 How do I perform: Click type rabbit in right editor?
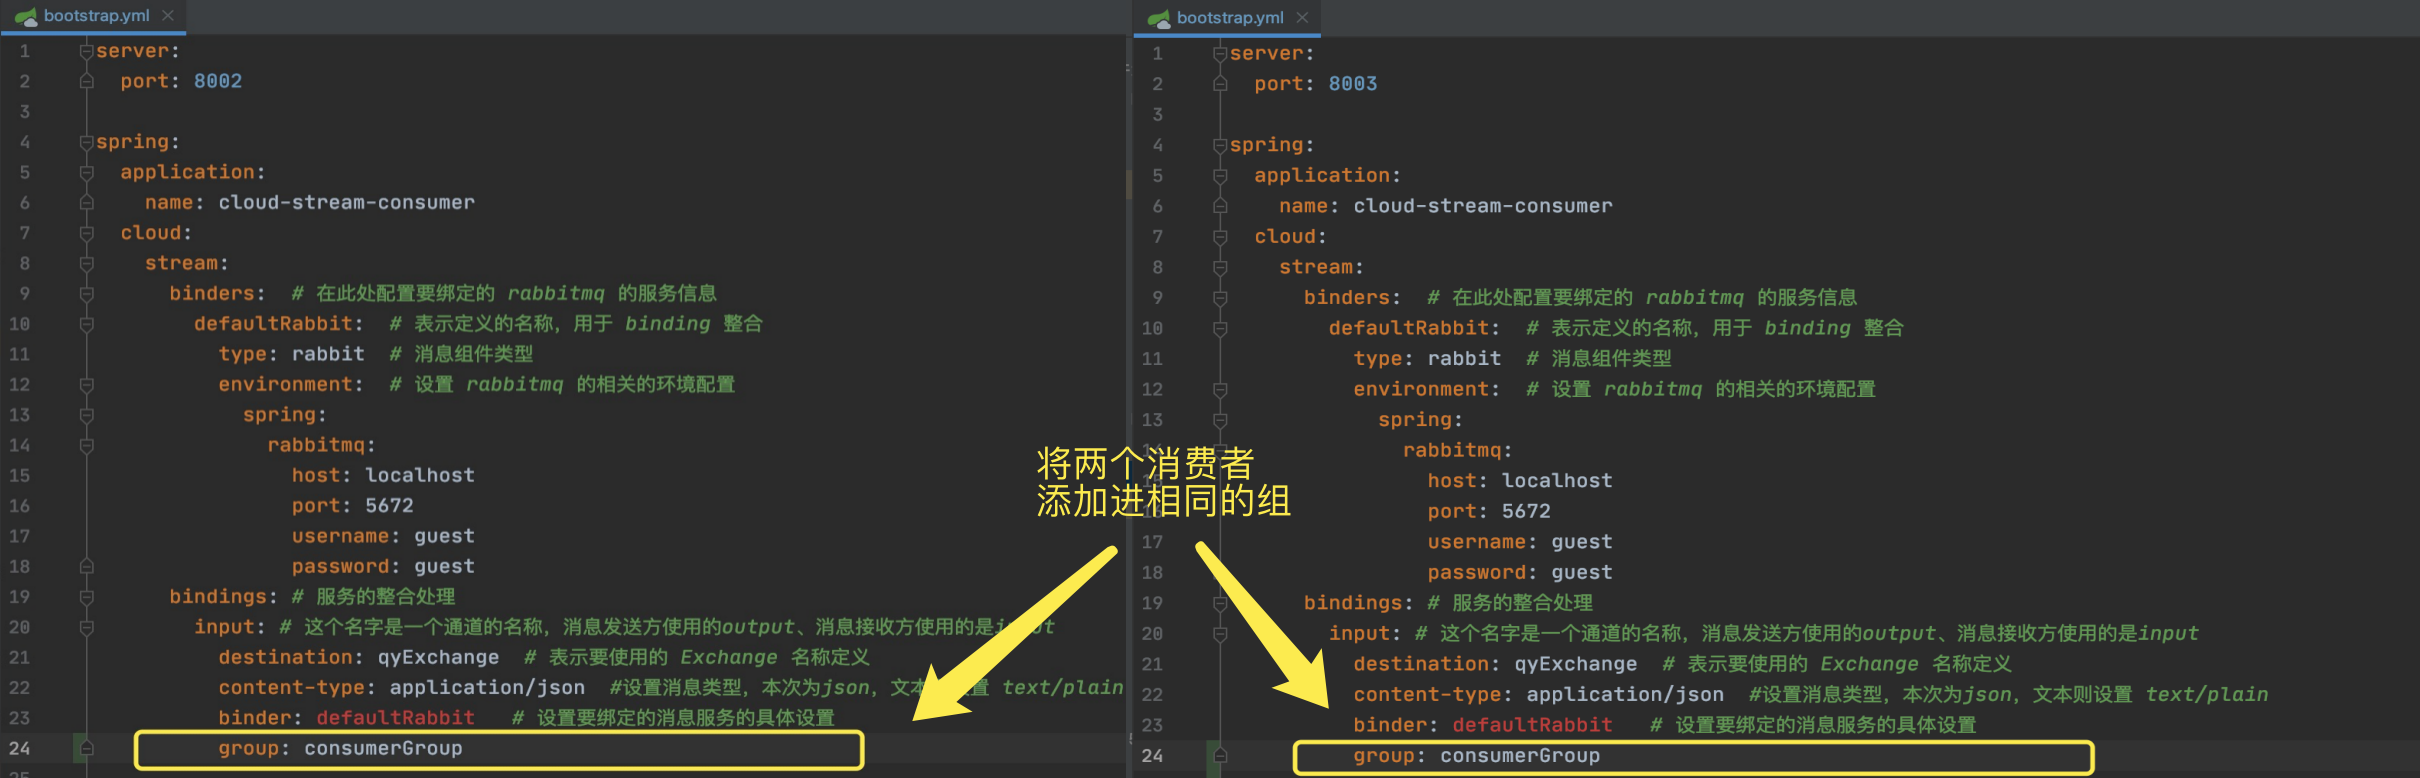click(1464, 358)
